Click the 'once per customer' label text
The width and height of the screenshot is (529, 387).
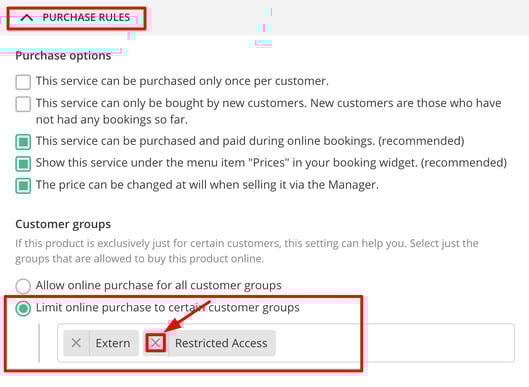pos(182,81)
